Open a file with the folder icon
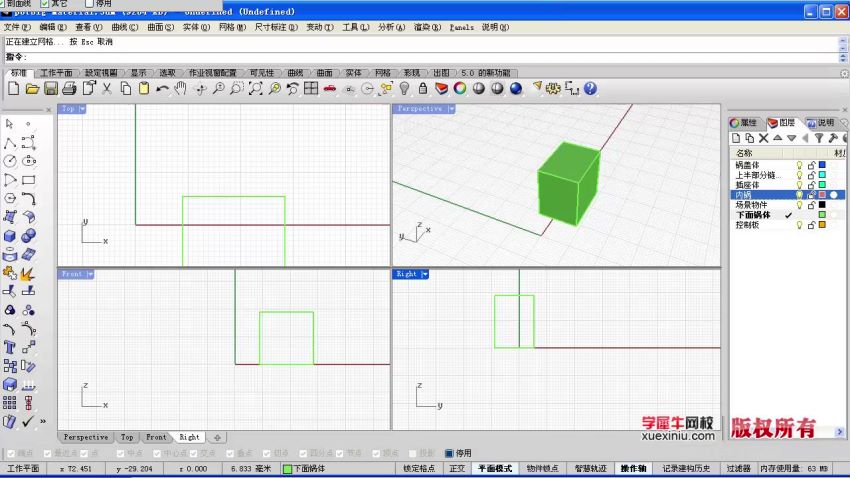Image resolution: width=850 pixels, height=478 pixels. 32,88
